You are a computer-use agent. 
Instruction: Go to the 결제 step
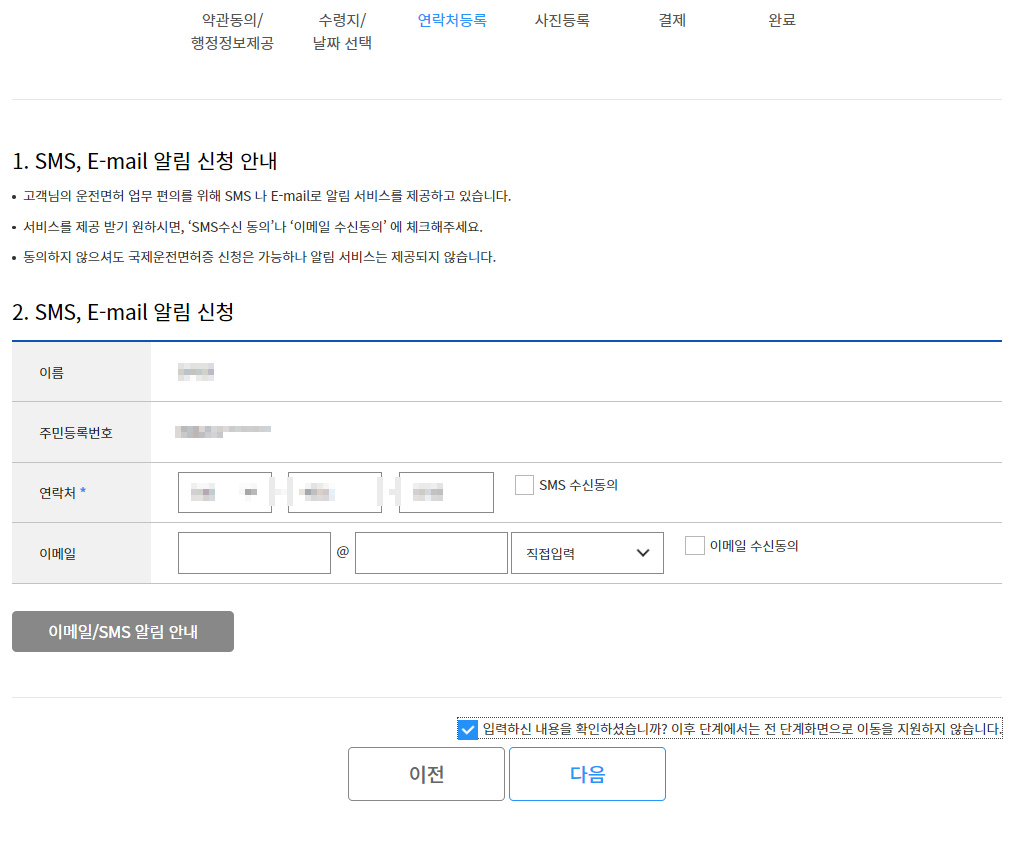pyautogui.click(x=671, y=19)
